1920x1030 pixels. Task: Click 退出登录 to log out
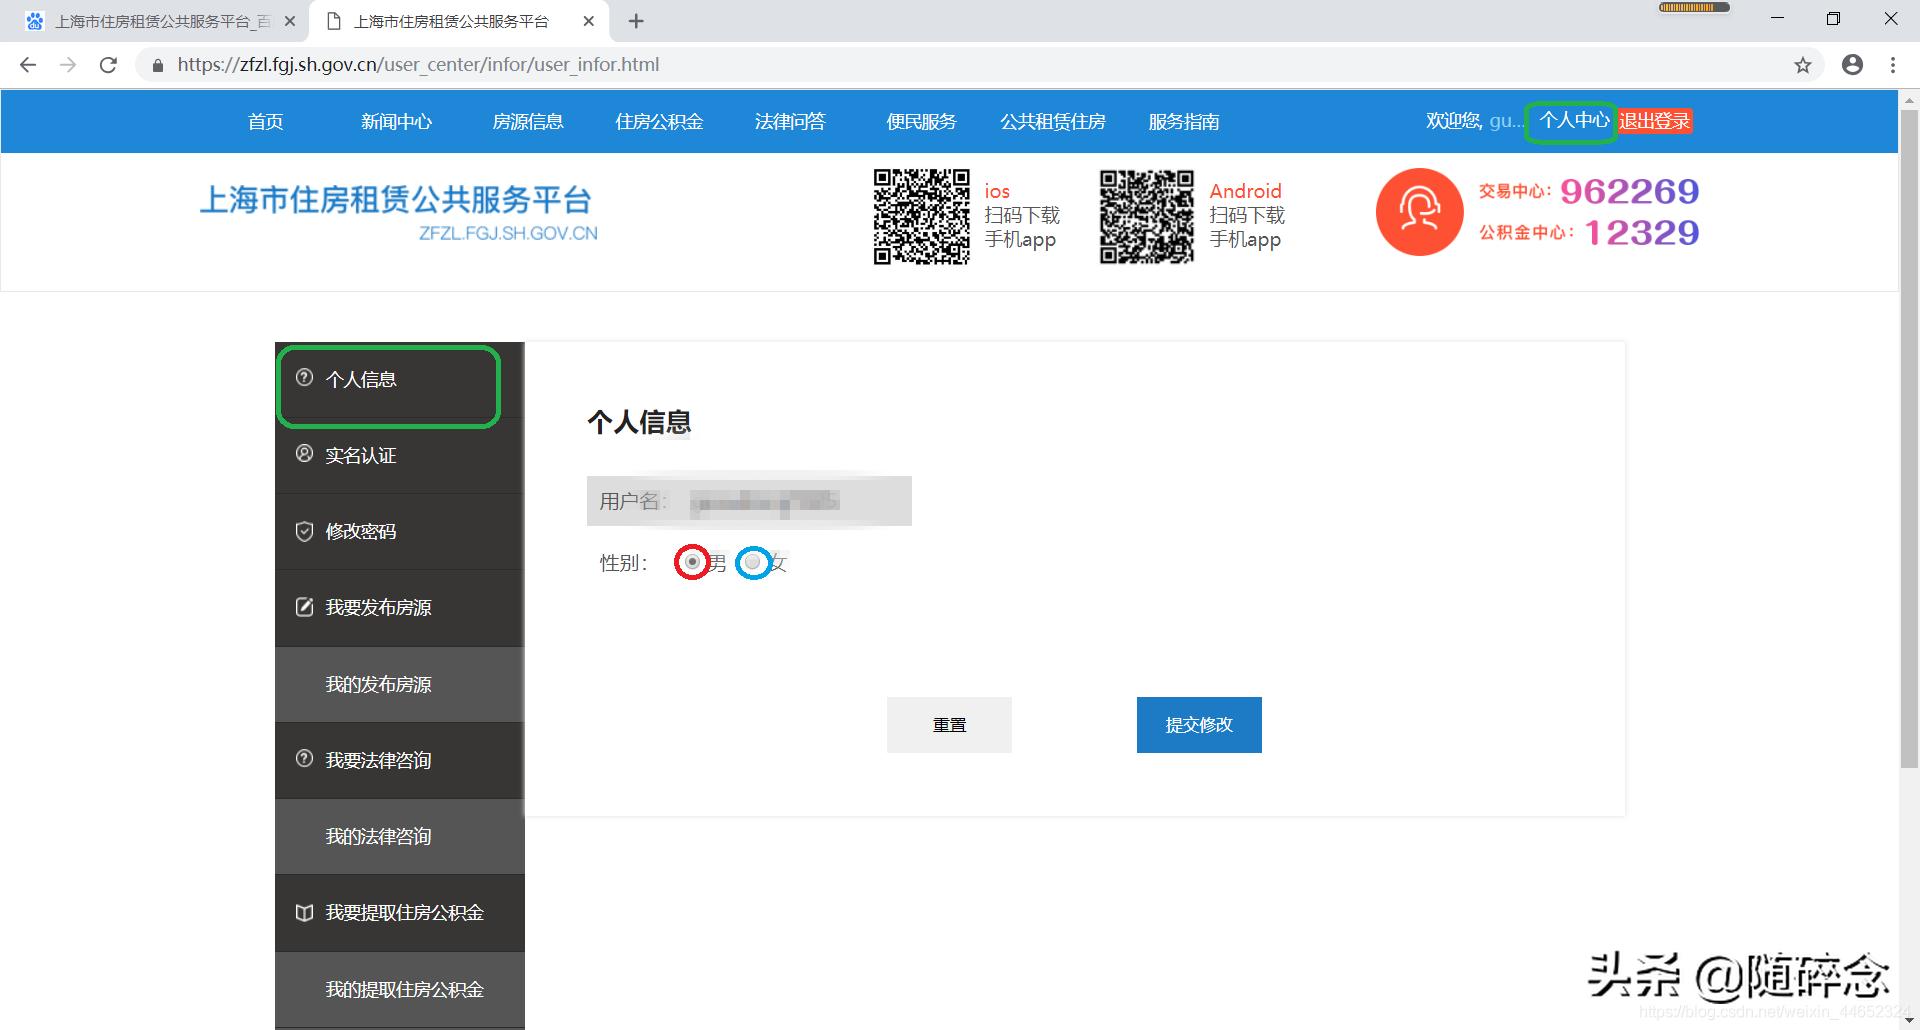coord(1655,121)
